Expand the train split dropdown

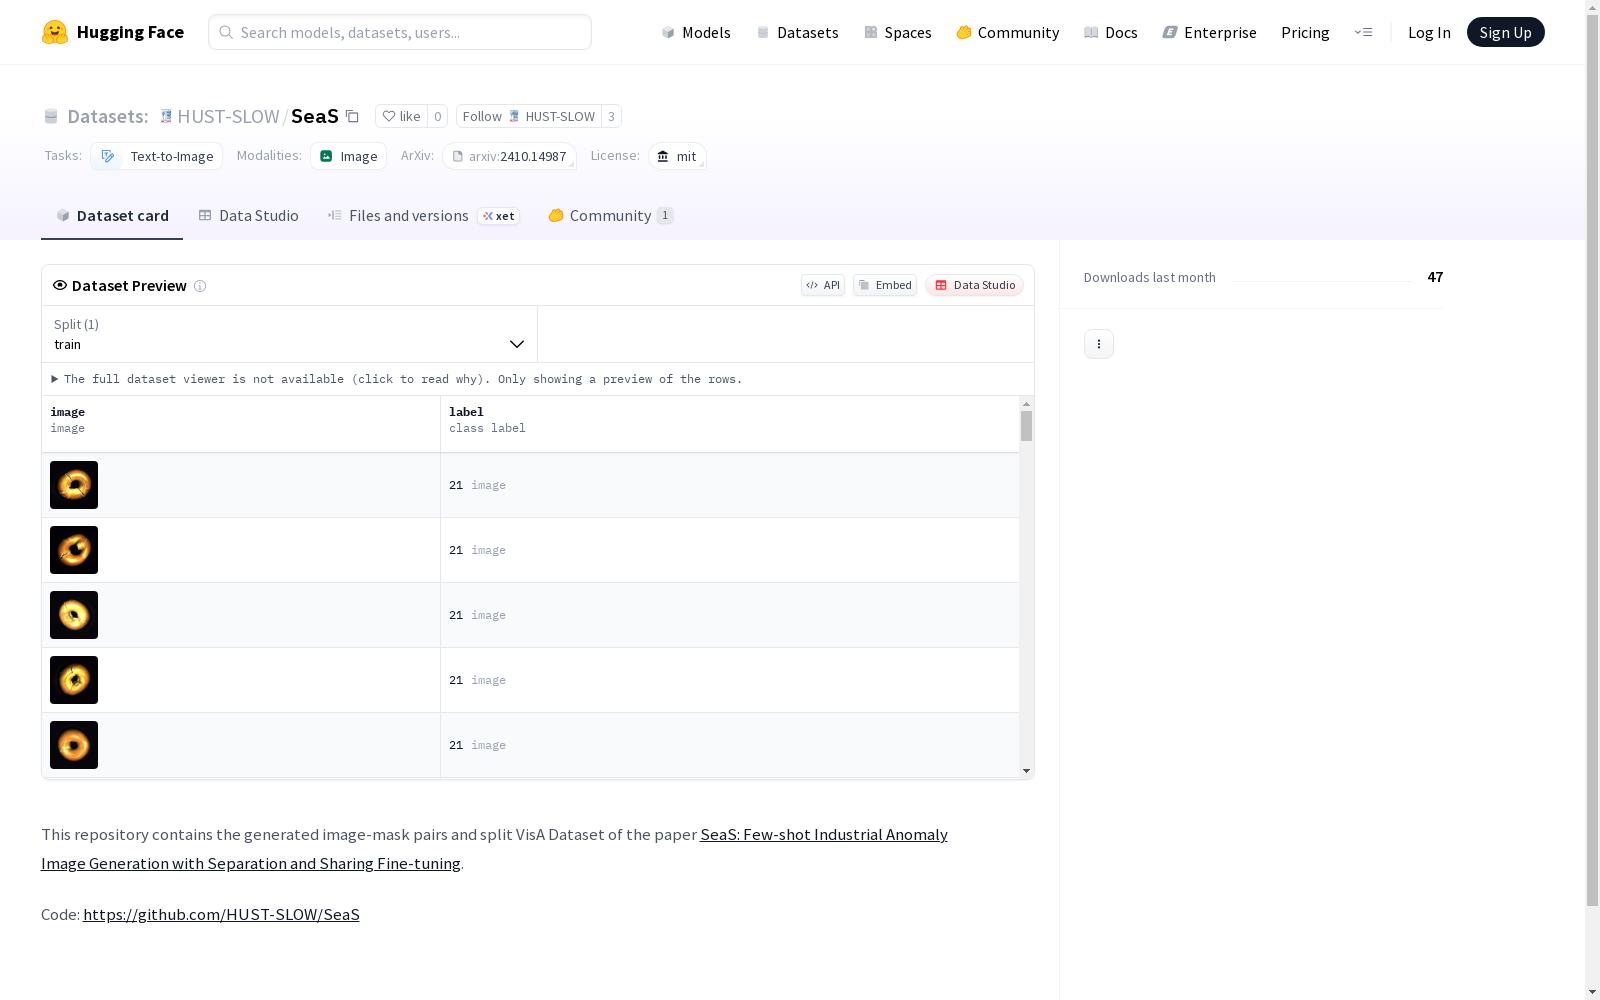click(289, 334)
